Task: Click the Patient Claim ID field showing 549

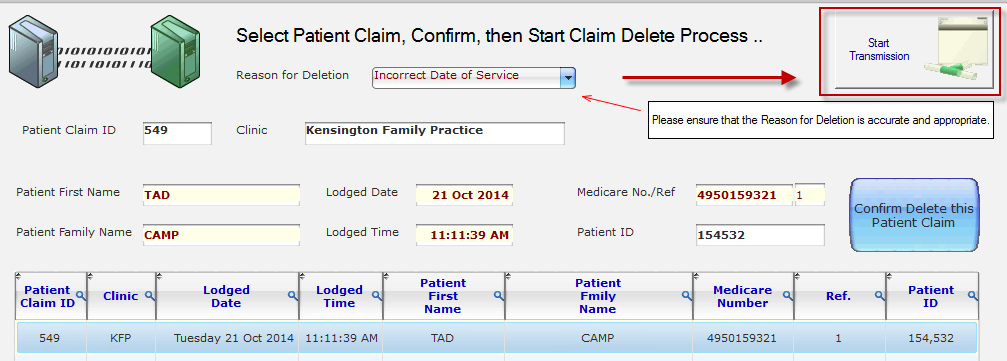Action: (177, 133)
